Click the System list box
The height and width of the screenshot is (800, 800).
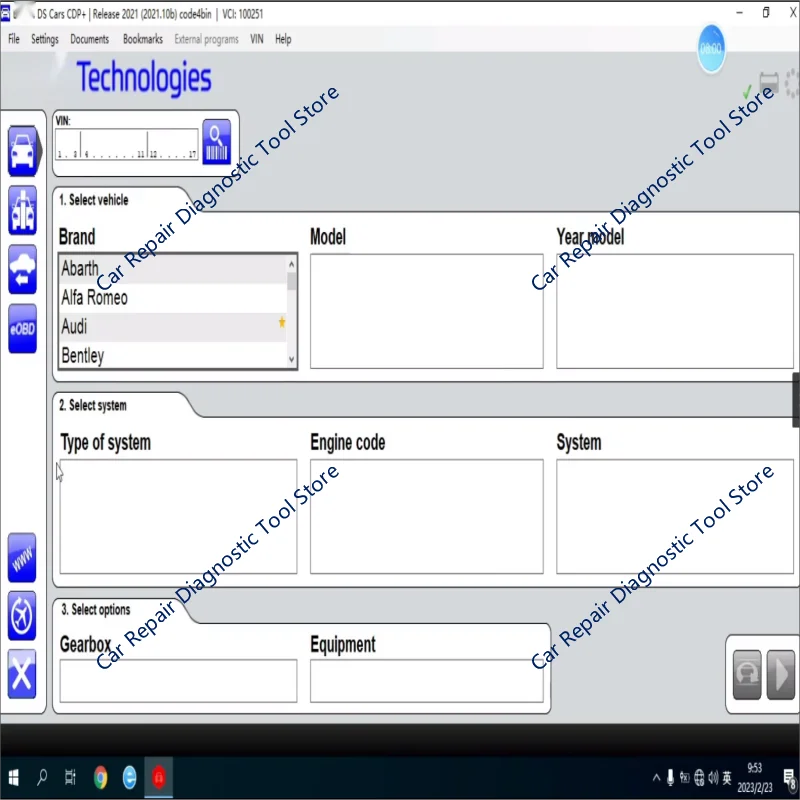[674, 516]
